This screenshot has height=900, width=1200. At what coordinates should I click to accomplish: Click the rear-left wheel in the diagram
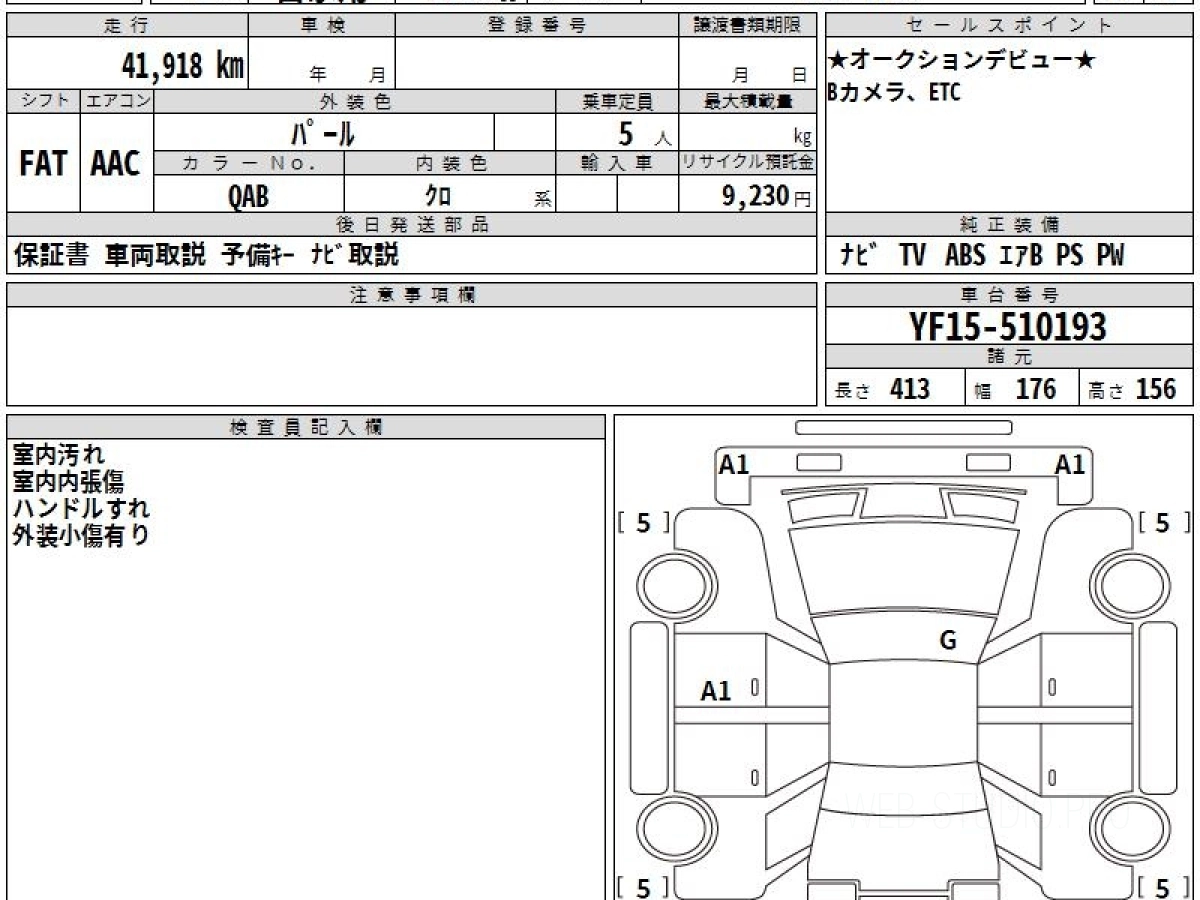click(x=674, y=830)
